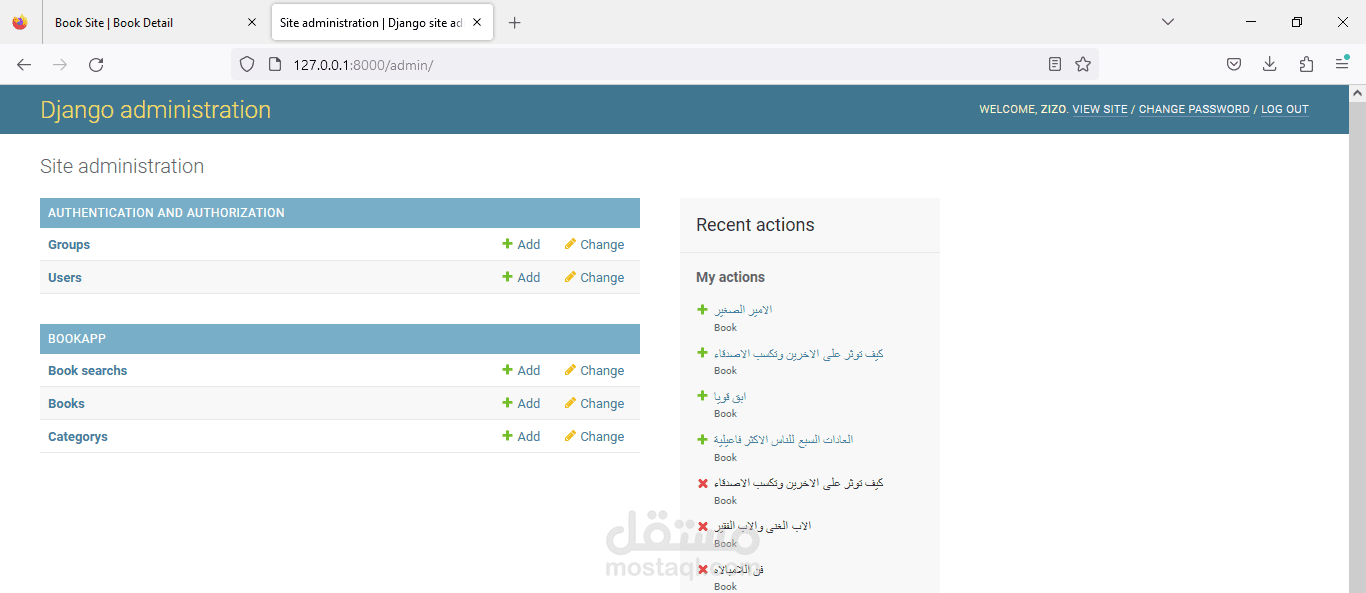The image size is (1366, 593).
Task: Reload the admin page
Action: pyautogui.click(x=96, y=64)
